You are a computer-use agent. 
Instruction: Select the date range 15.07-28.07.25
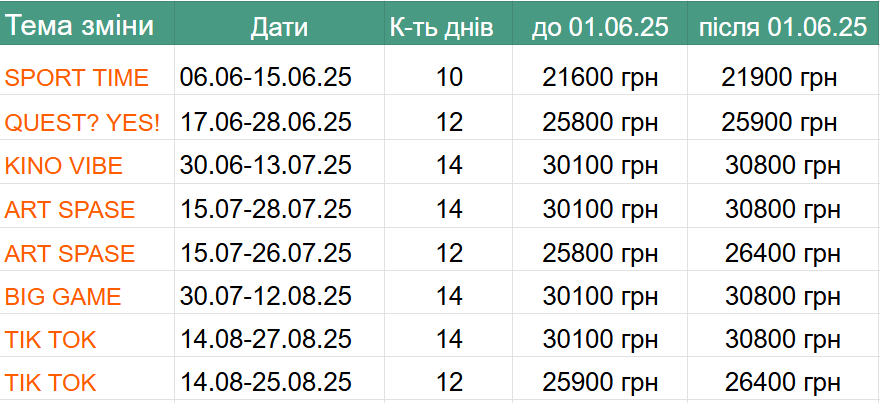266,210
